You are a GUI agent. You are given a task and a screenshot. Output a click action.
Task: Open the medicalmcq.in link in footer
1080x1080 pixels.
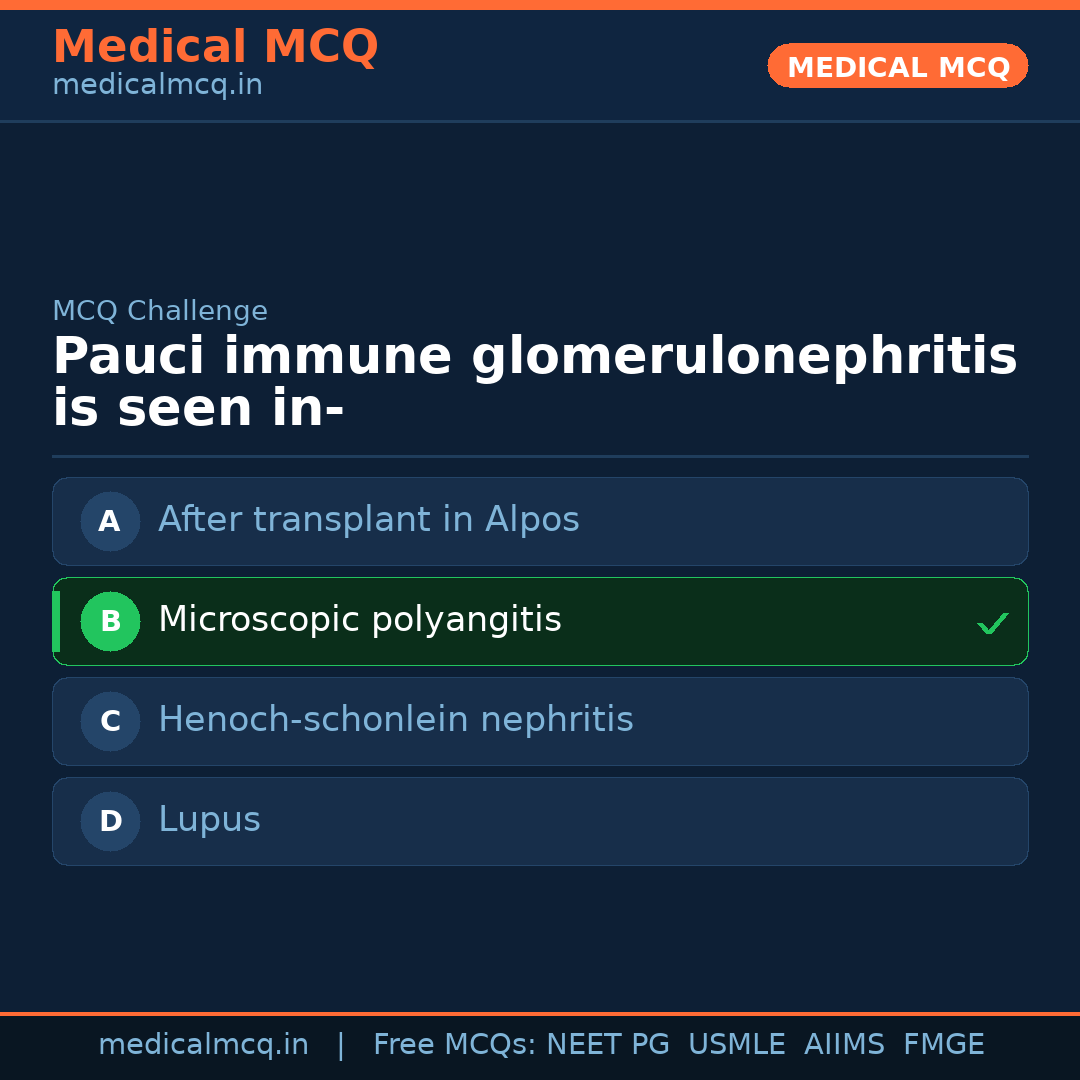(x=203, y=1045)
